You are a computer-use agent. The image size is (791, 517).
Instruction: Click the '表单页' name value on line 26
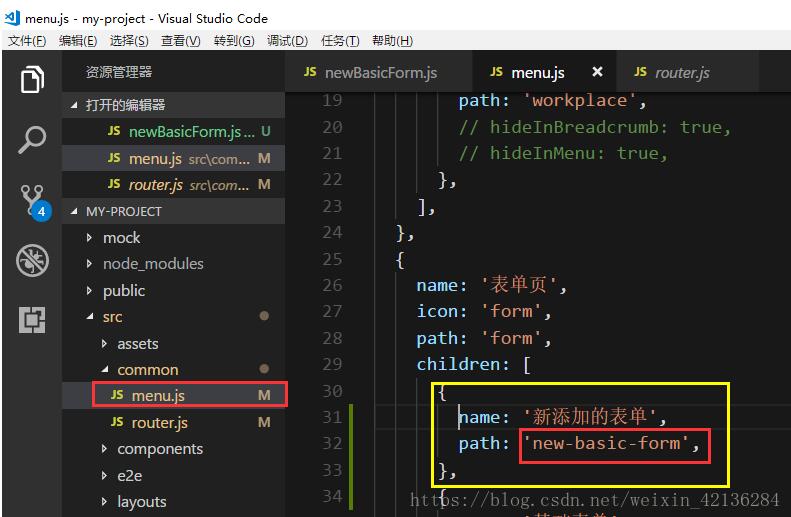tap(519, 285)
